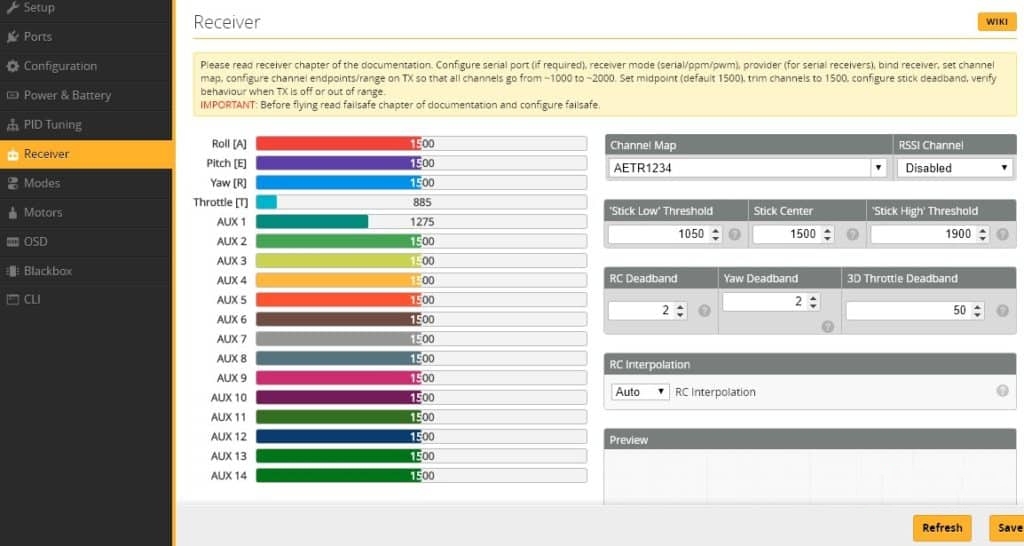Click the Setup wrench icon

[x=12, y=7]
